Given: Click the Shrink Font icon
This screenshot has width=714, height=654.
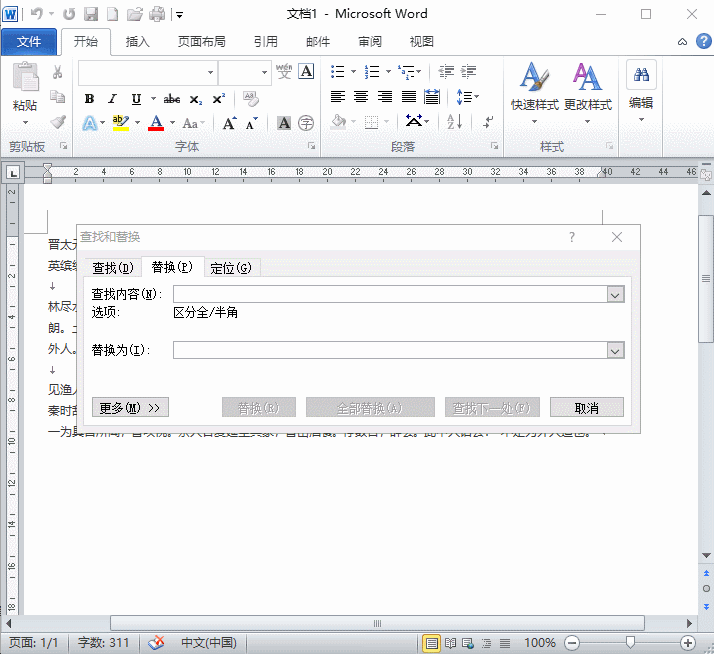Looking at the screenshot, I should coord(252,123).
